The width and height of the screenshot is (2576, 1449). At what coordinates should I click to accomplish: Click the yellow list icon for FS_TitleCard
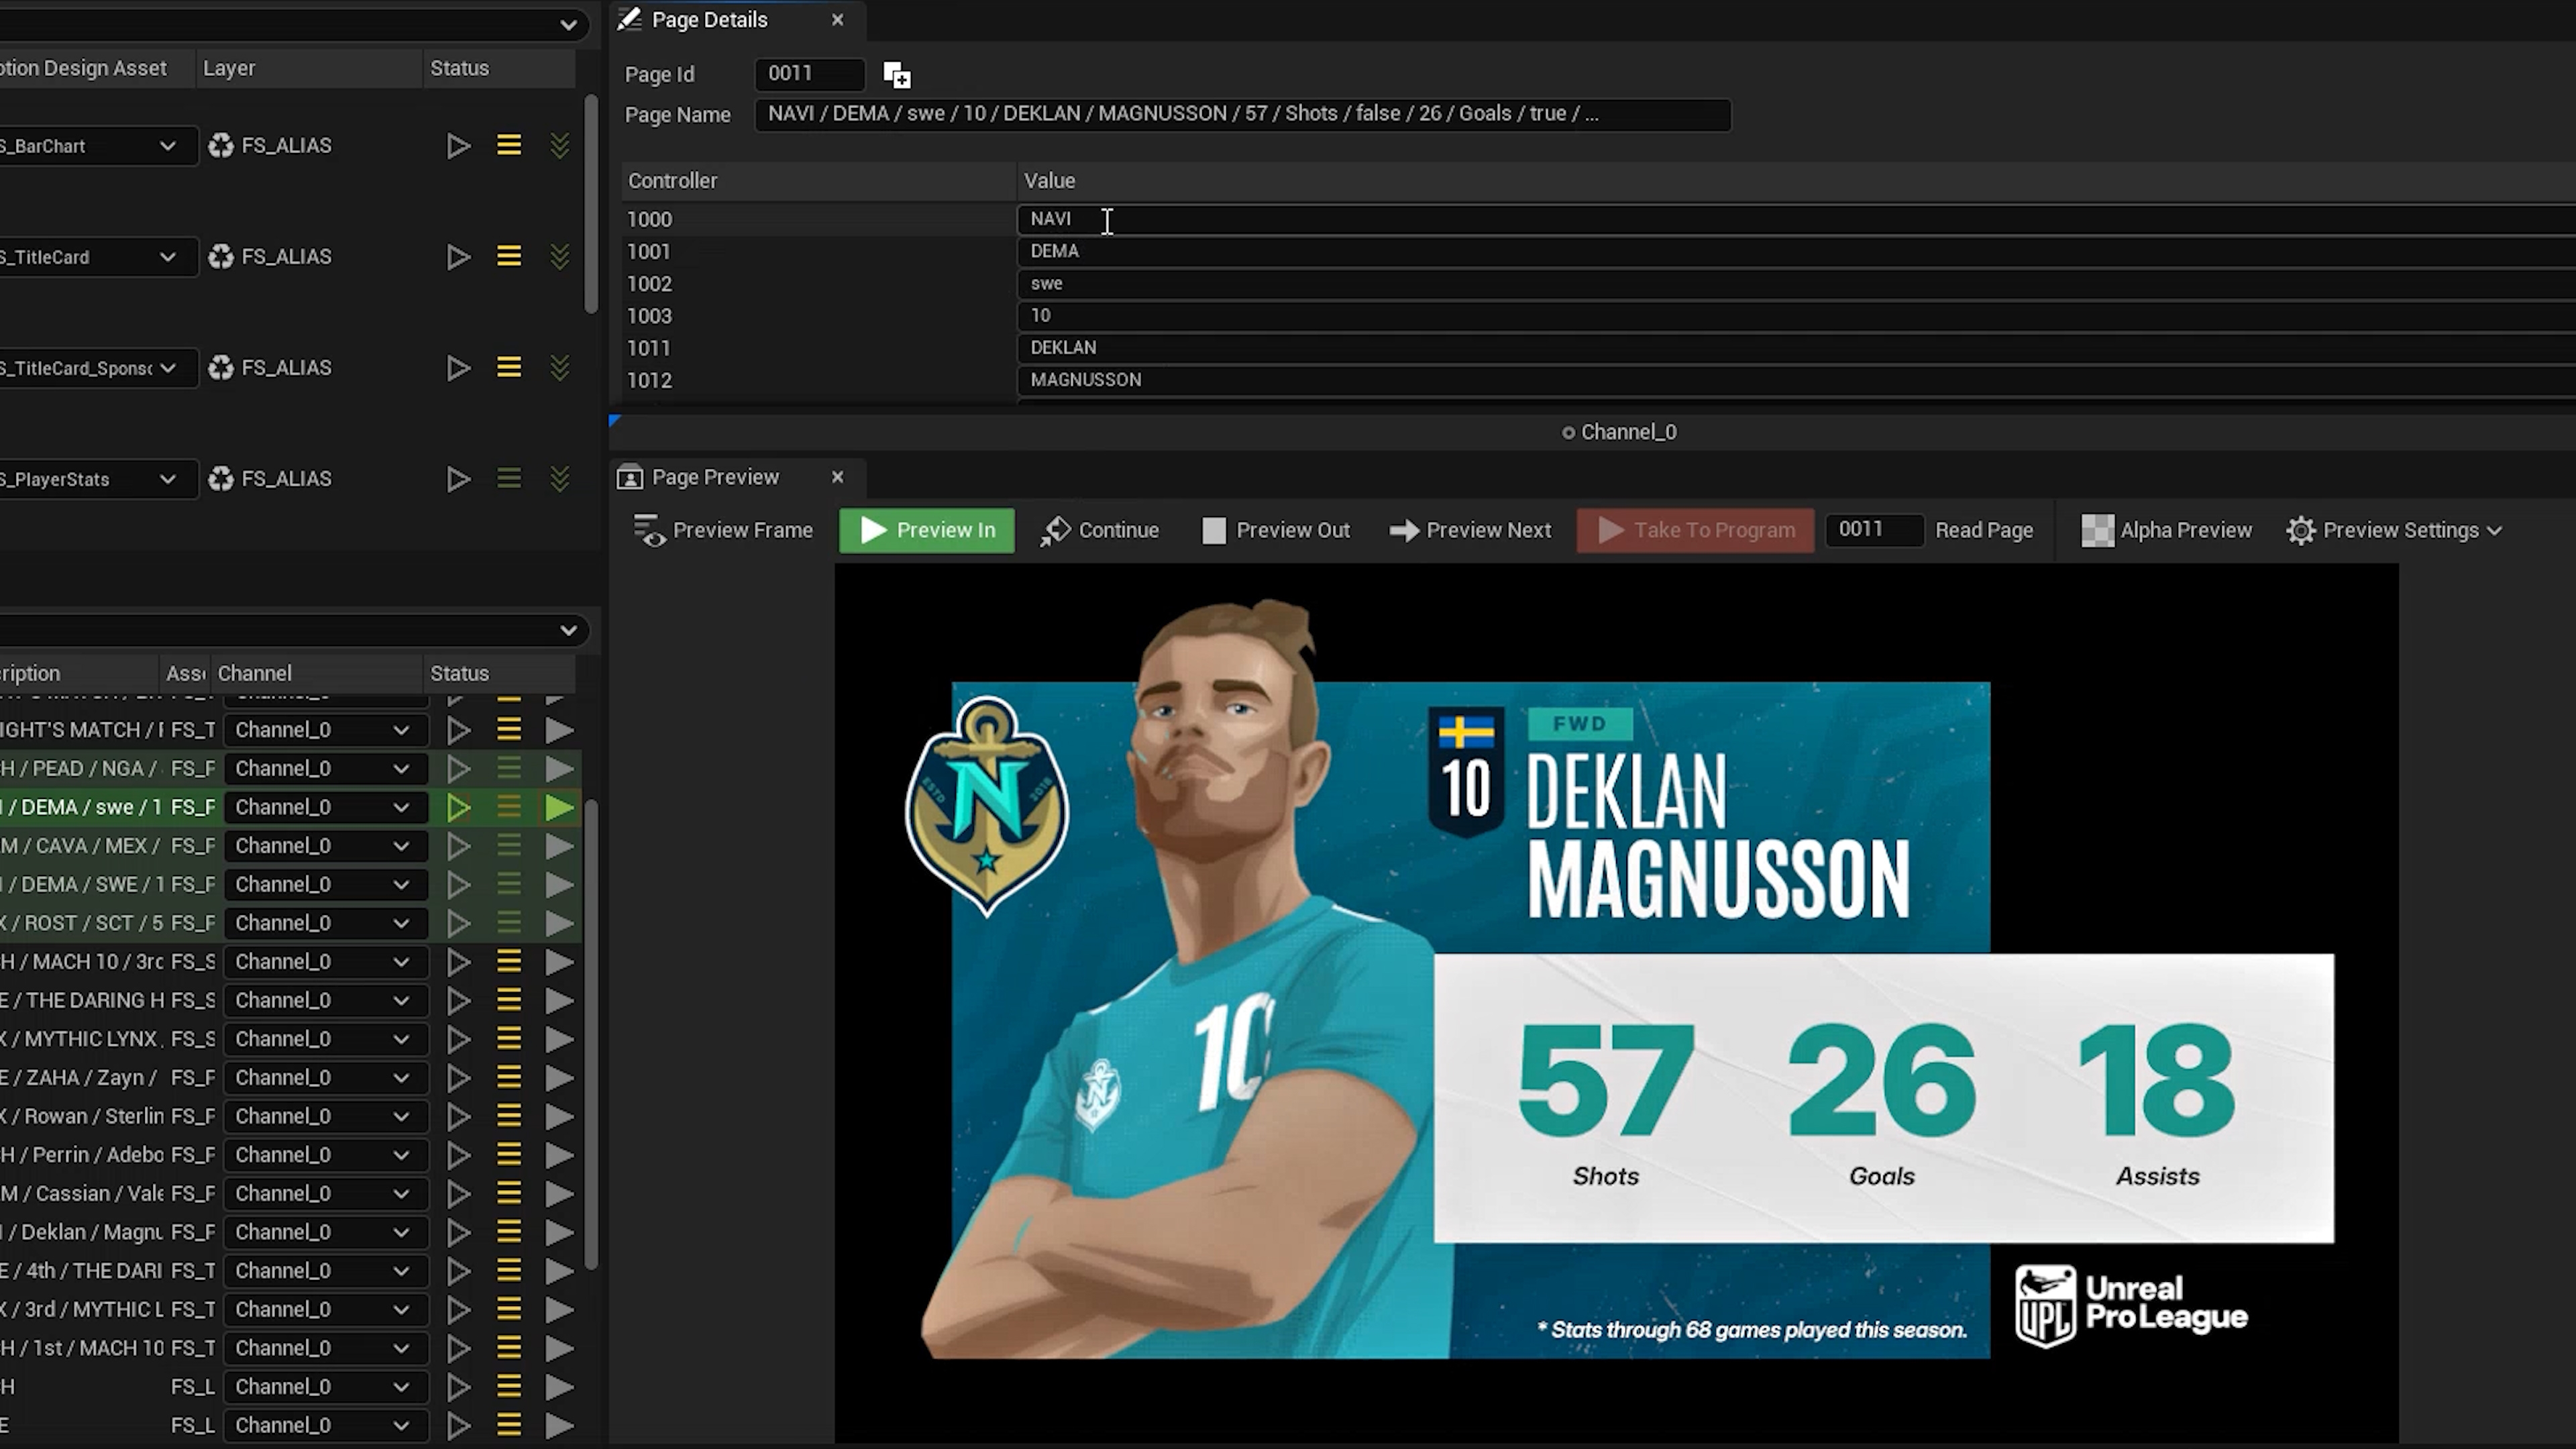(x=509, y=257)
